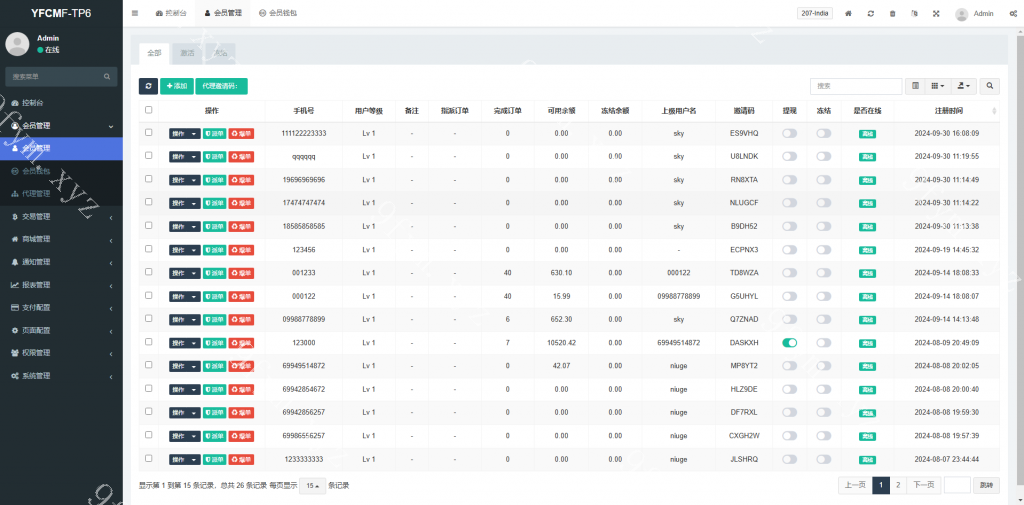Click the green shield button in row 111122223333
This screenshot has width=1024, height=505.
214,133
